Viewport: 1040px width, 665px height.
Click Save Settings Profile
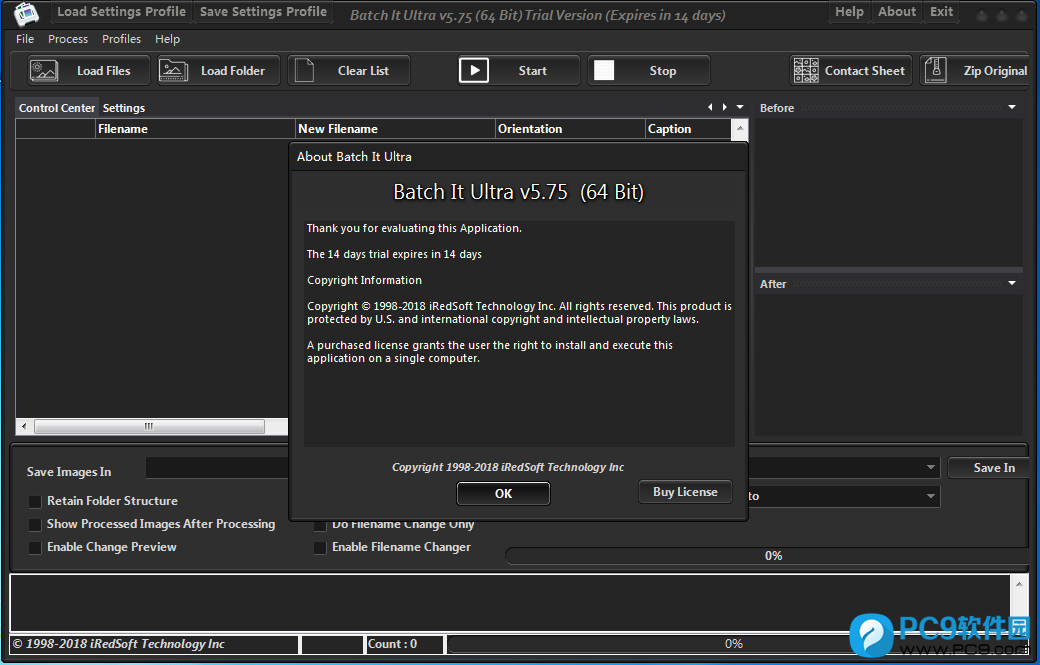tap(263, 12)
